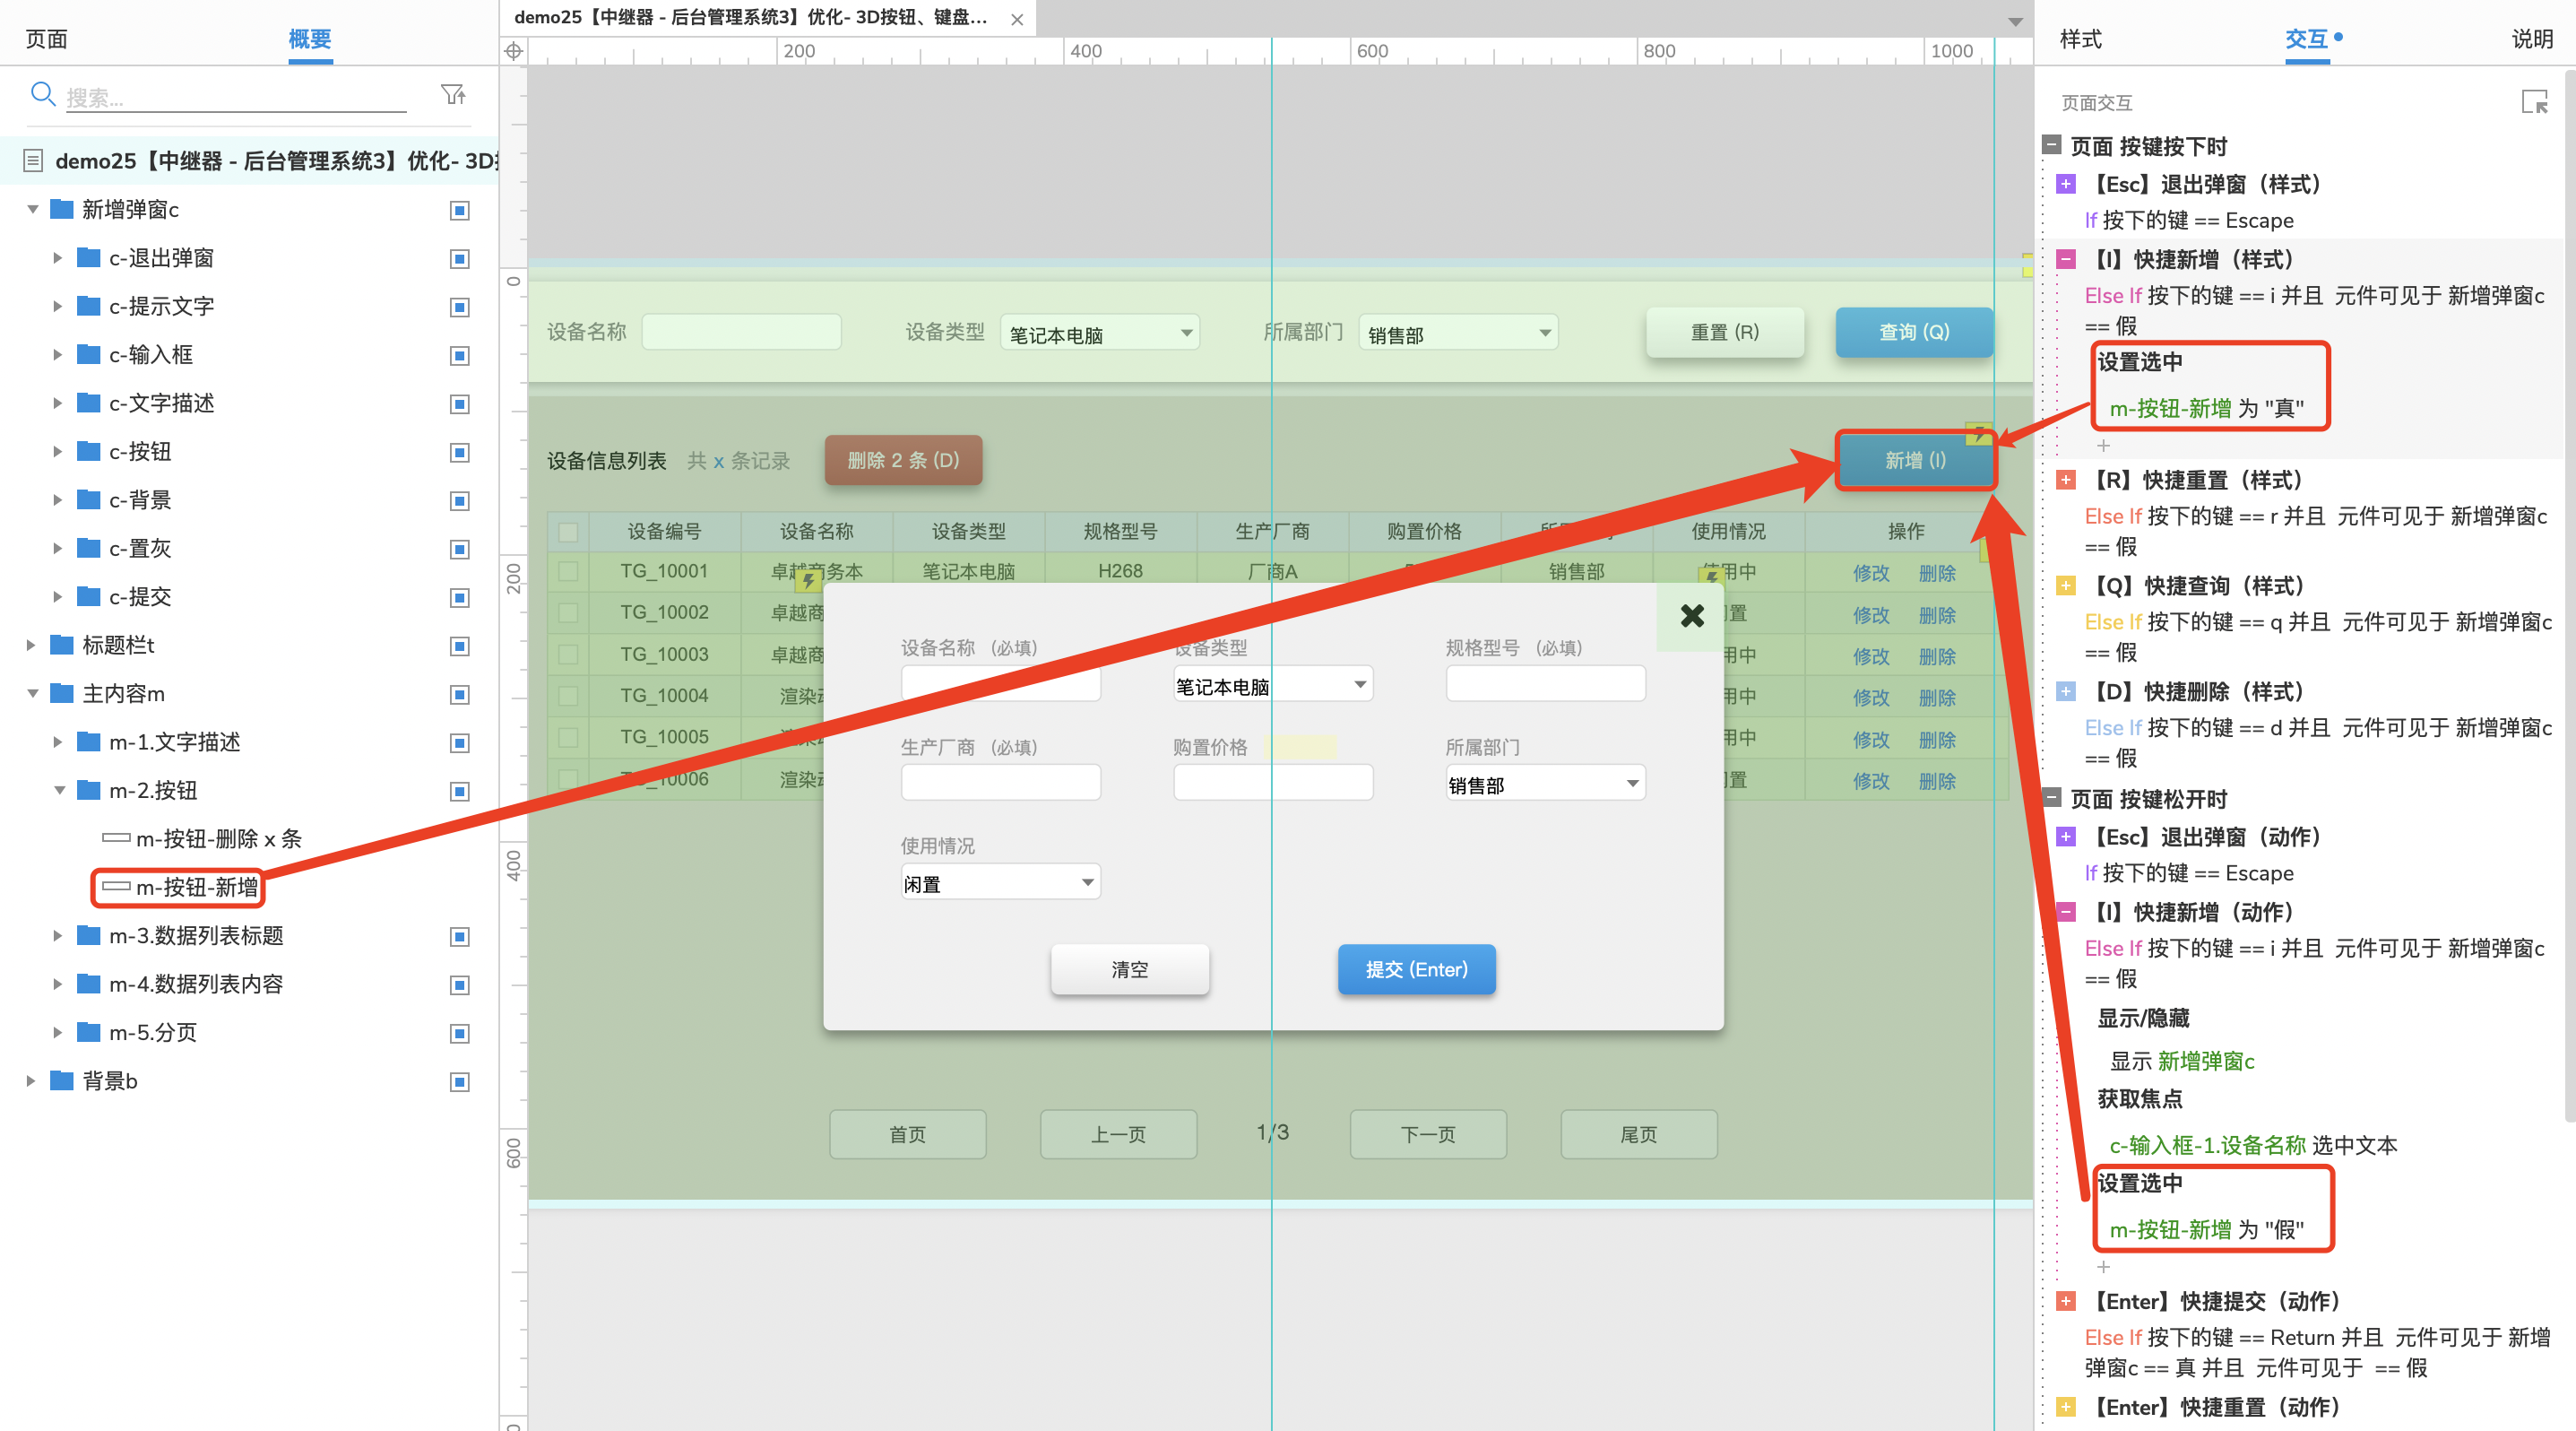Click the 清空 button in the popup
Screen dimensions: 2576x1431
click(1130, 969)
